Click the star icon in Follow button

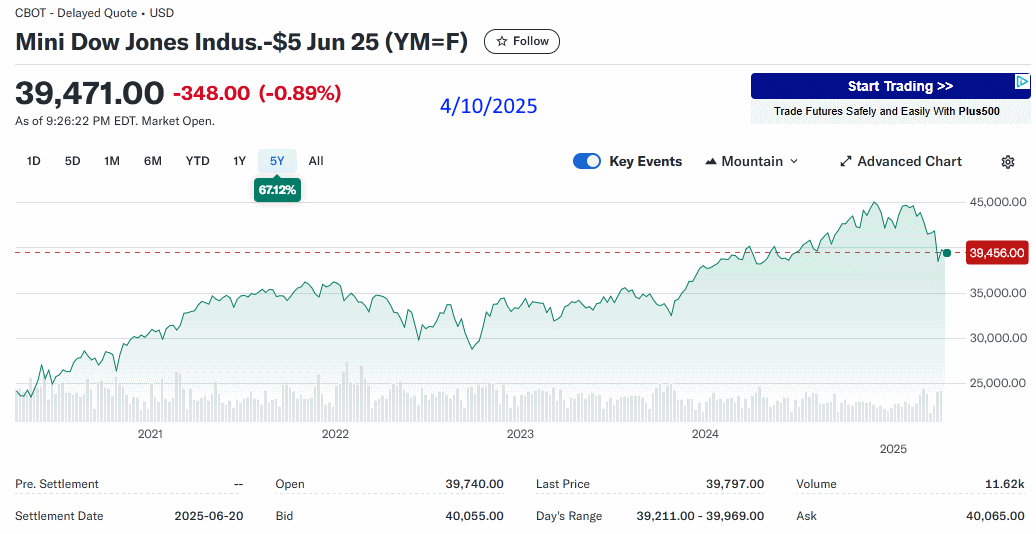(501, 42)
